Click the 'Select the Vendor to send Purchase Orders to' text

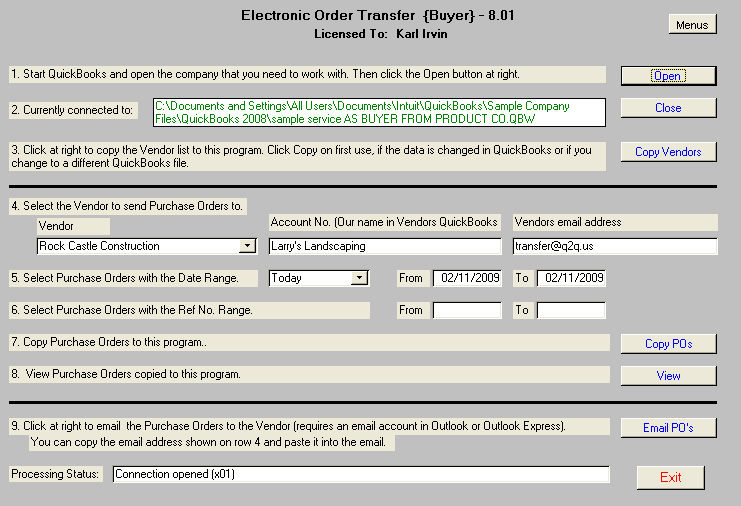[128, 206]
